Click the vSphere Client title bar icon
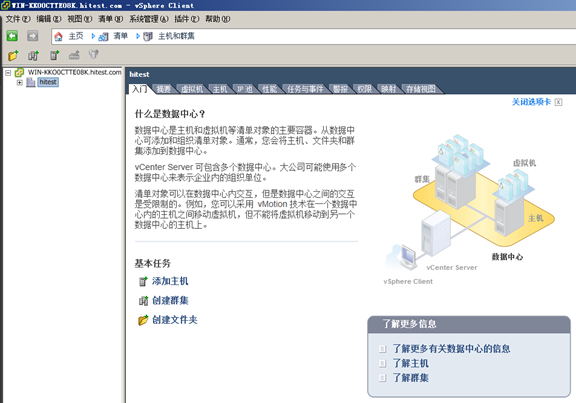The width and height of the screenshot is (576, 403). [5, 5]
